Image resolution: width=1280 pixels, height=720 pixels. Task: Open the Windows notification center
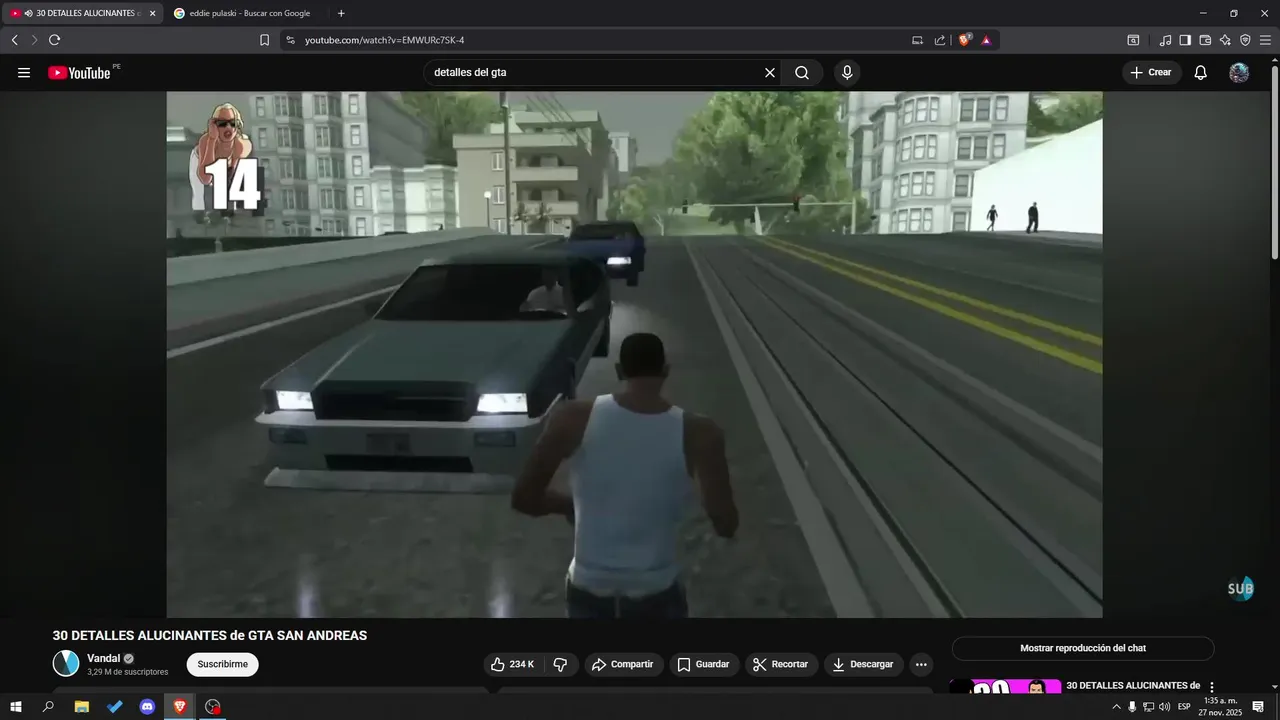point(1258,707)
